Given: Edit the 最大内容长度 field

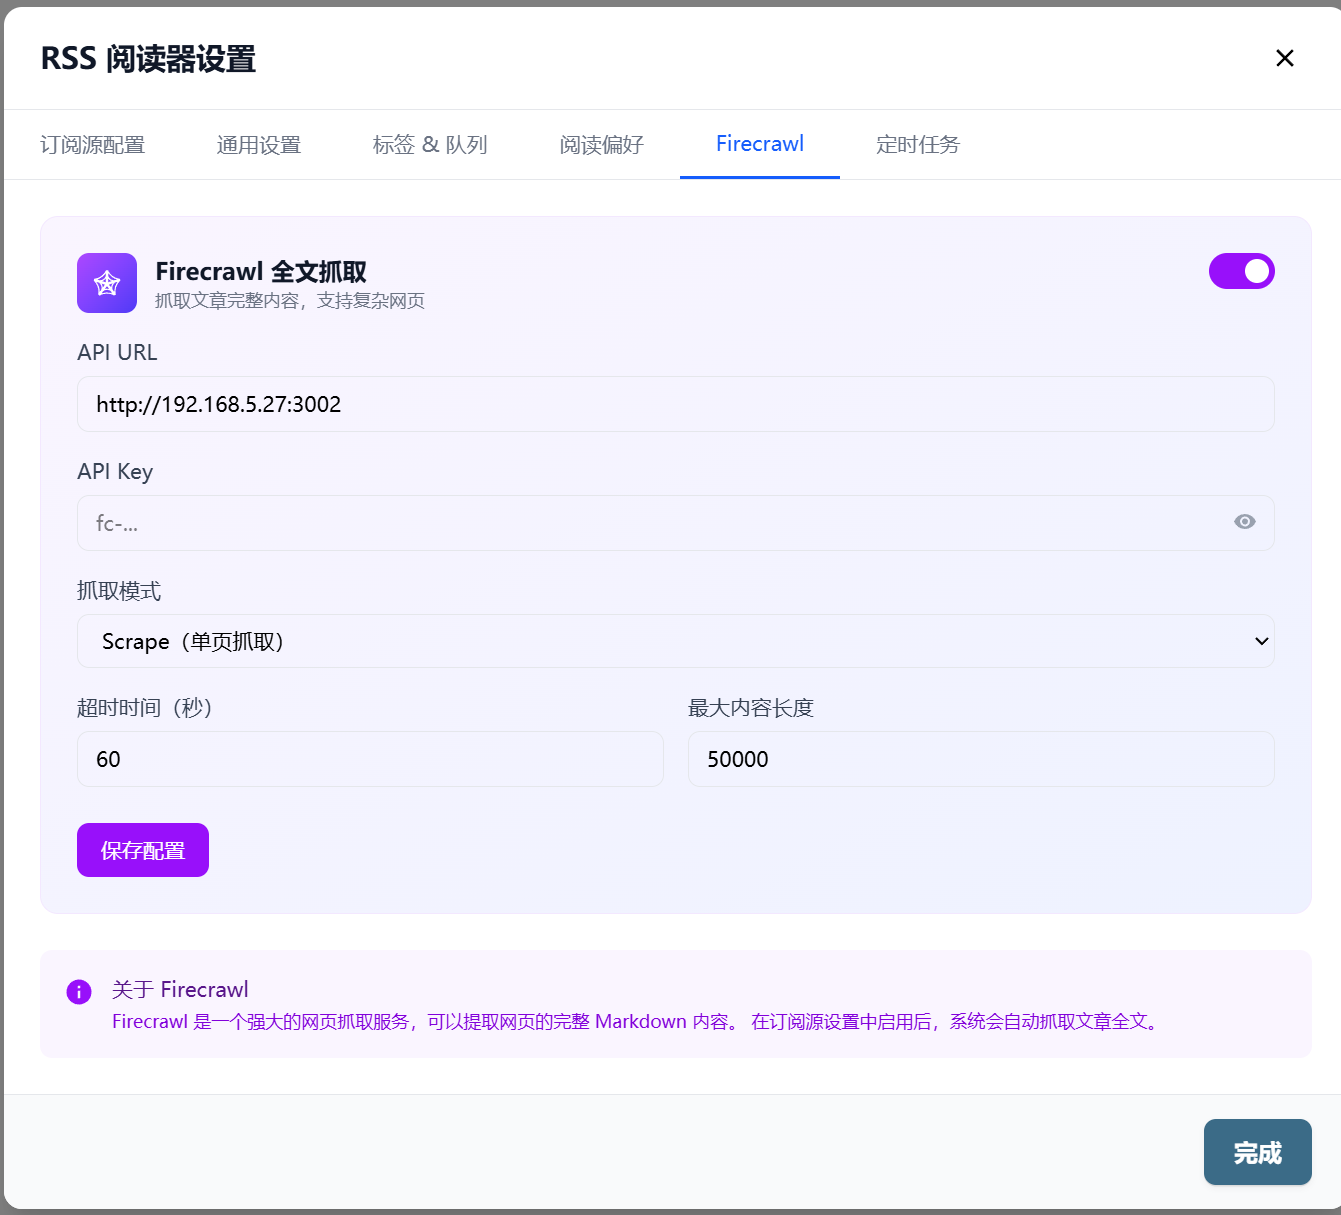Looking at the screenshot, I should 981,759.
